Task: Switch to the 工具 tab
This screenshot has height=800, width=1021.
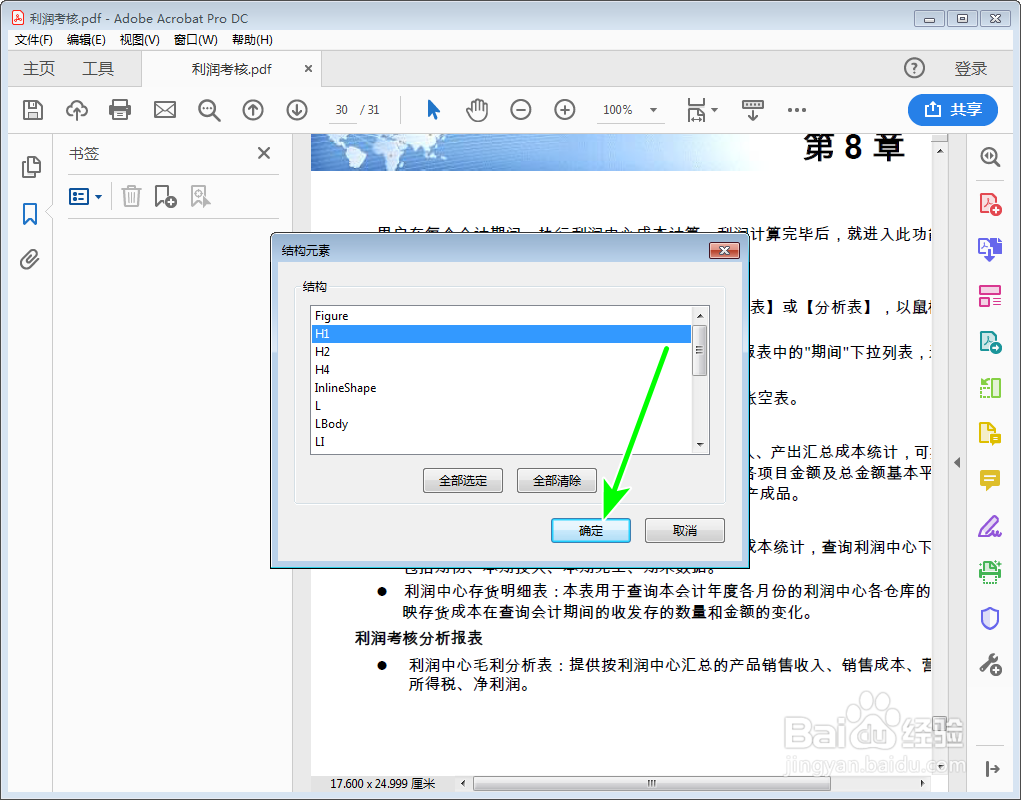Action: 98,68
